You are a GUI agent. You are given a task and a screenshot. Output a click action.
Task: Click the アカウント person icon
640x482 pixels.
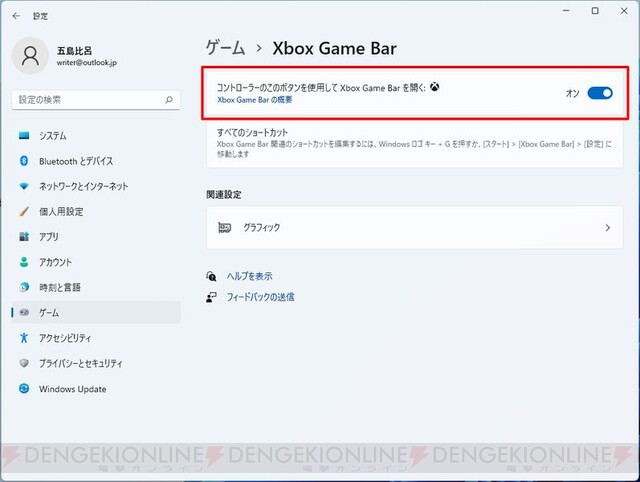(24, 262)
